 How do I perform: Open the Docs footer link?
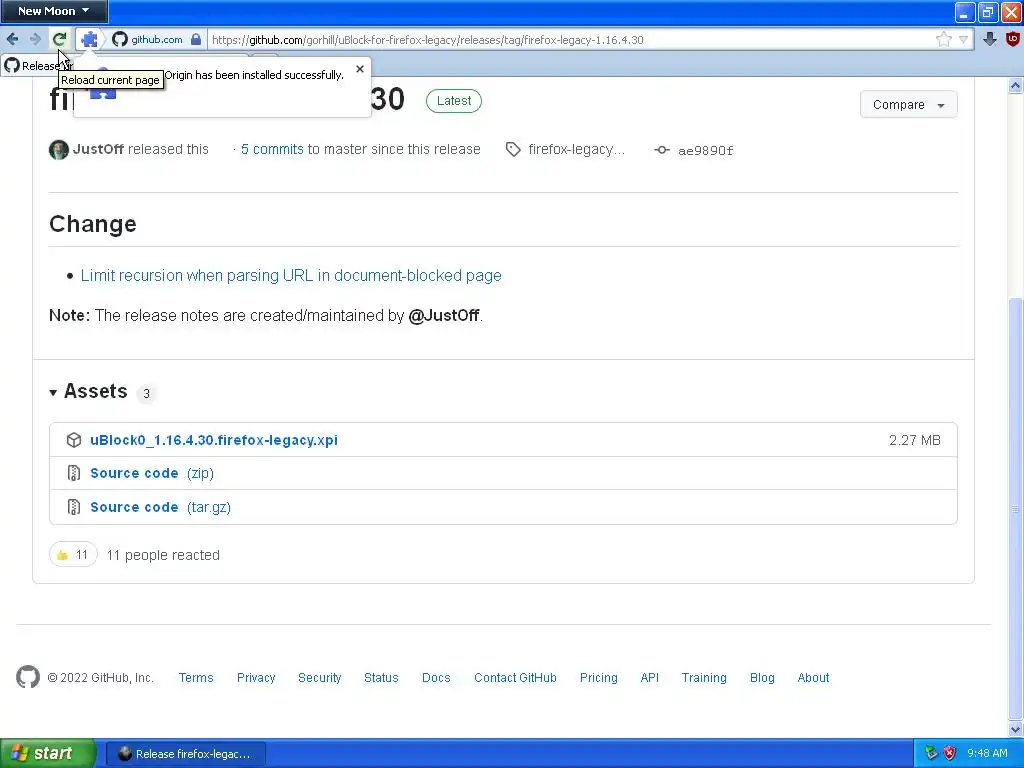[x=436, y=678]
